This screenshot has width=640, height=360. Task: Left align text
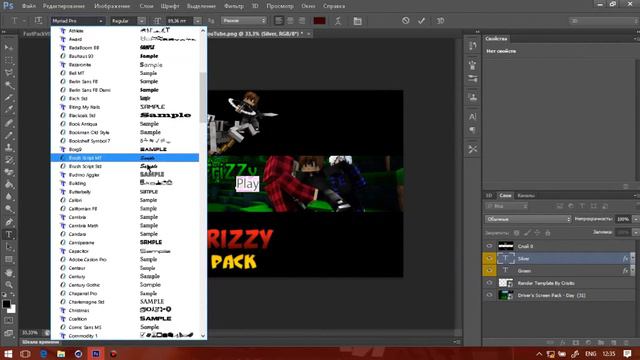278,20
